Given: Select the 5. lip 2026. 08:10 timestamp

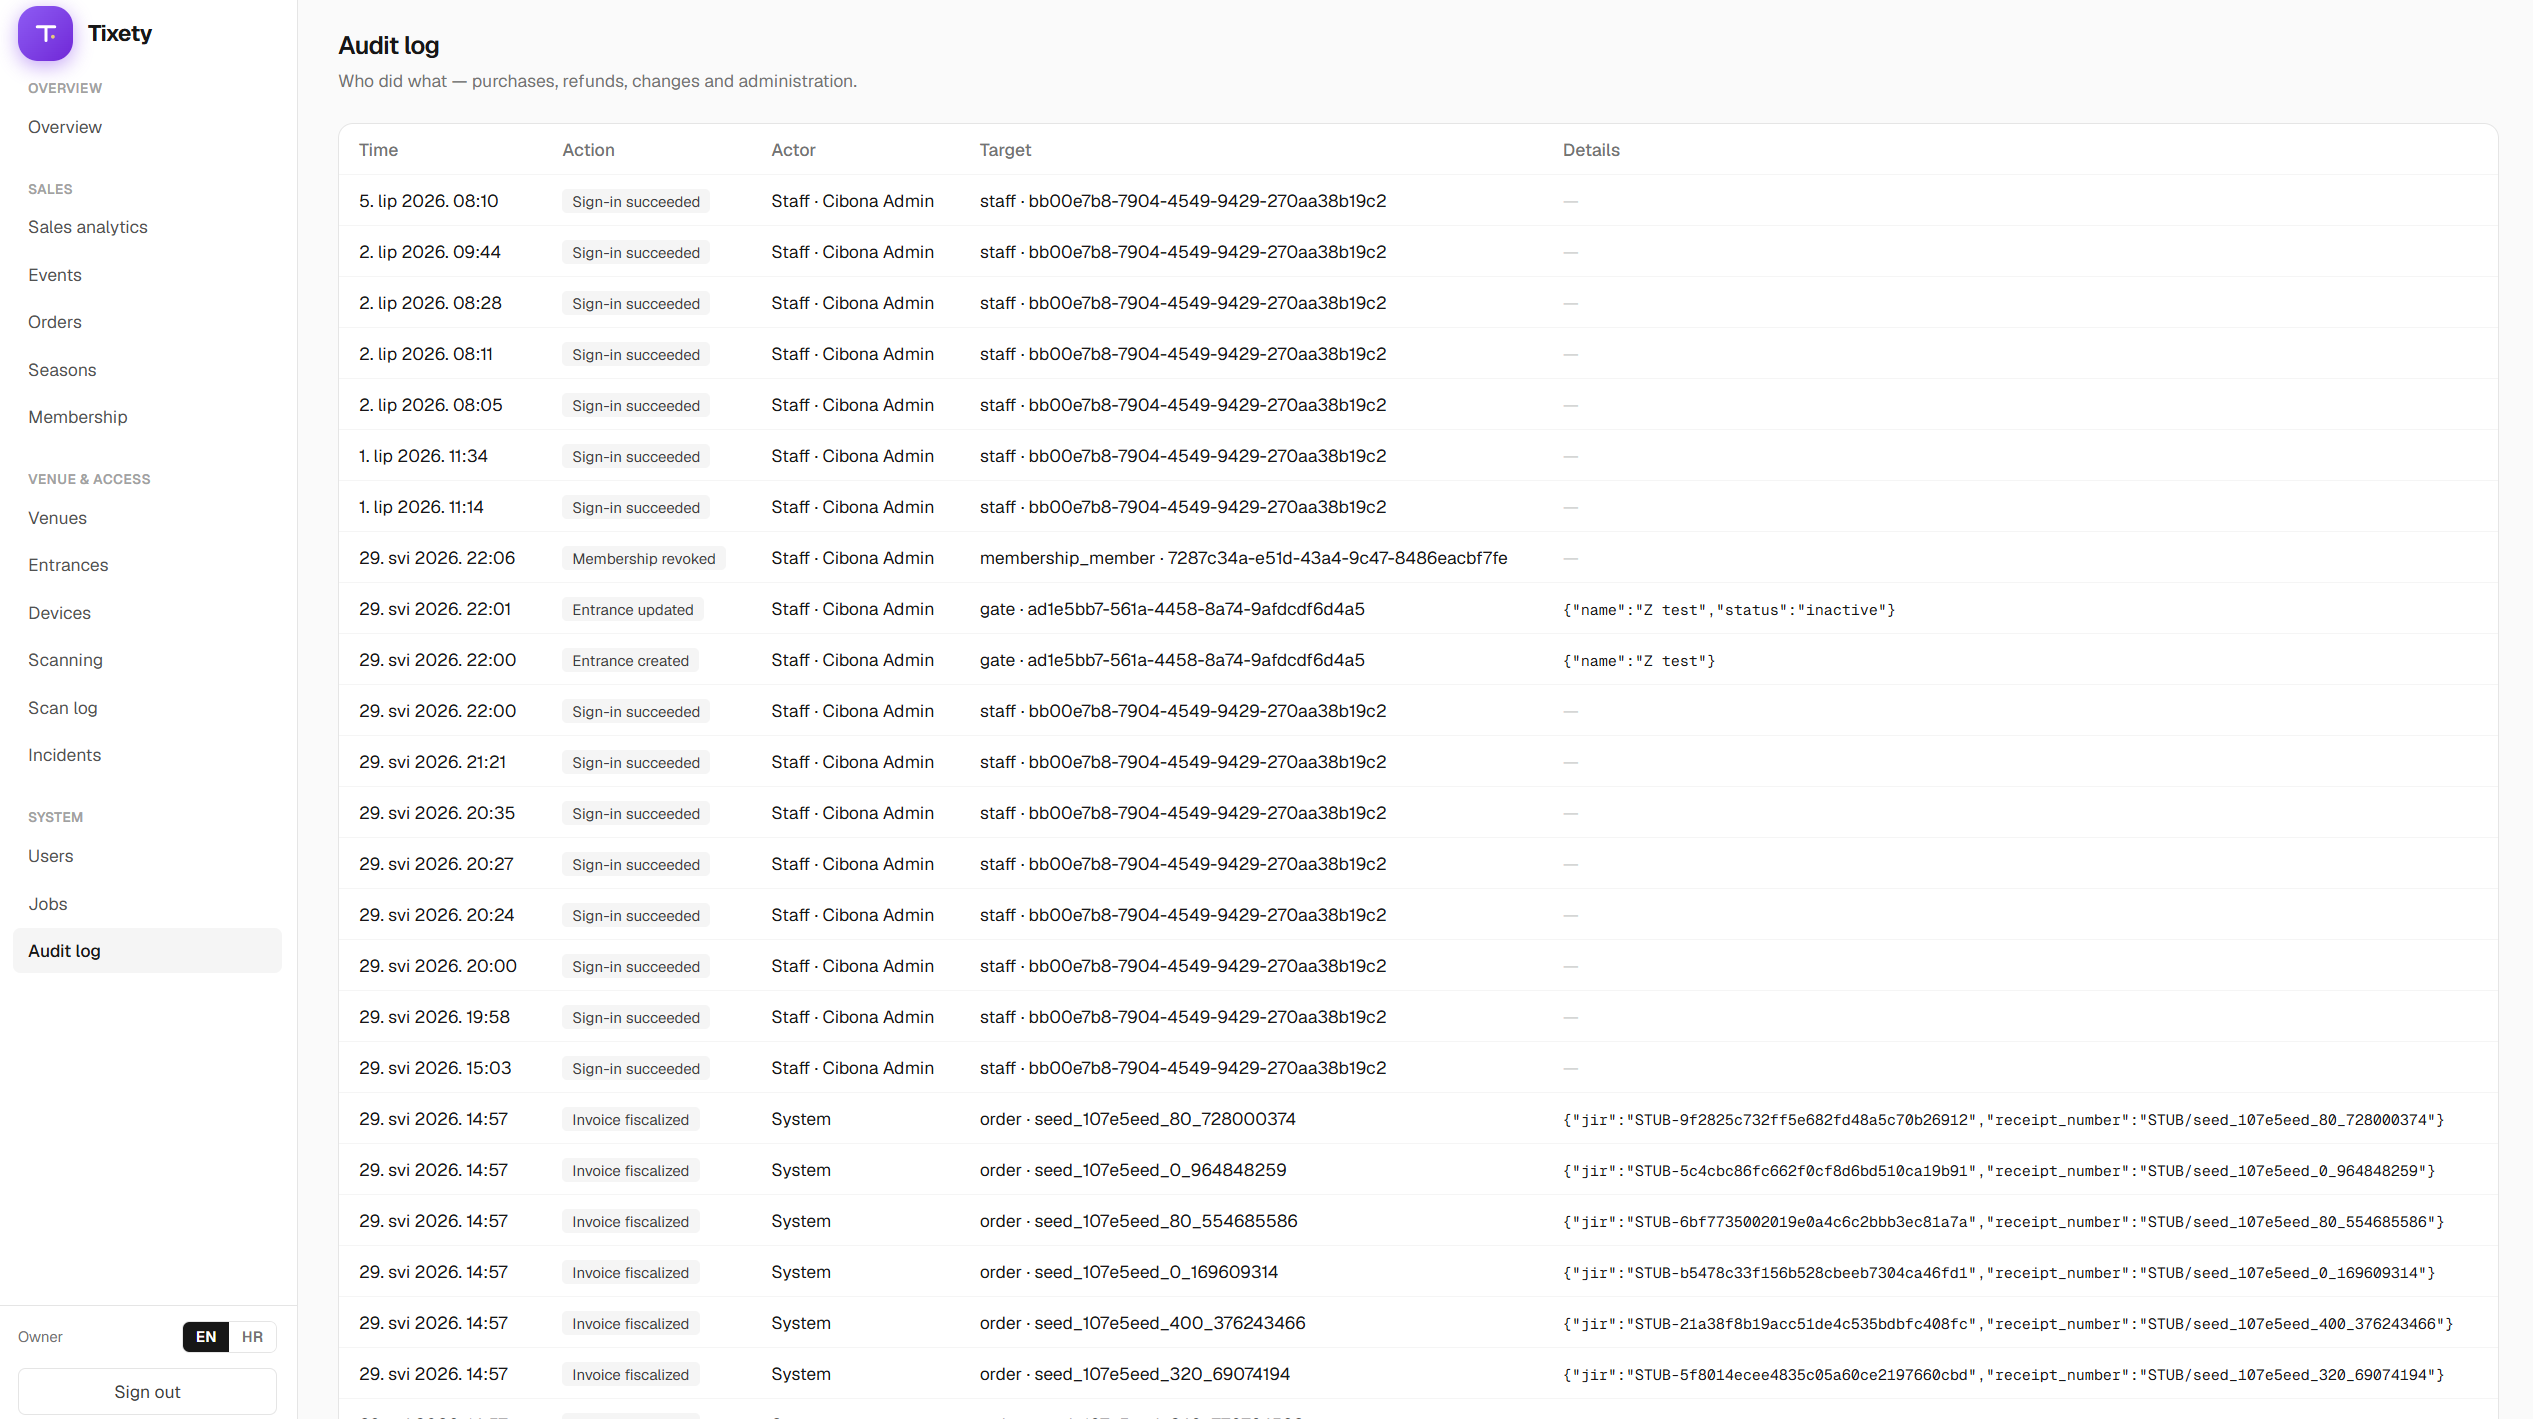Looking at the screenshot, I should pyautogui.click(x=428, y=201).
